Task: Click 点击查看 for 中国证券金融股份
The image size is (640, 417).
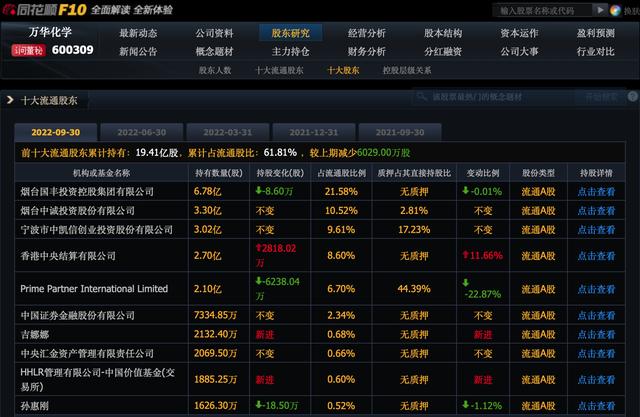Action: point(596,315)
